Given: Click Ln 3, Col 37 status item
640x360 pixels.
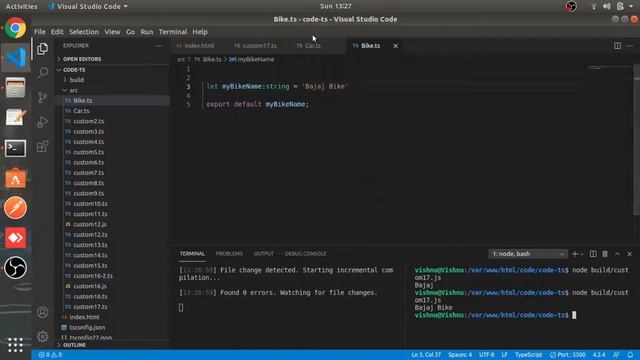Looking at the screenshot, I should point(426,355).
